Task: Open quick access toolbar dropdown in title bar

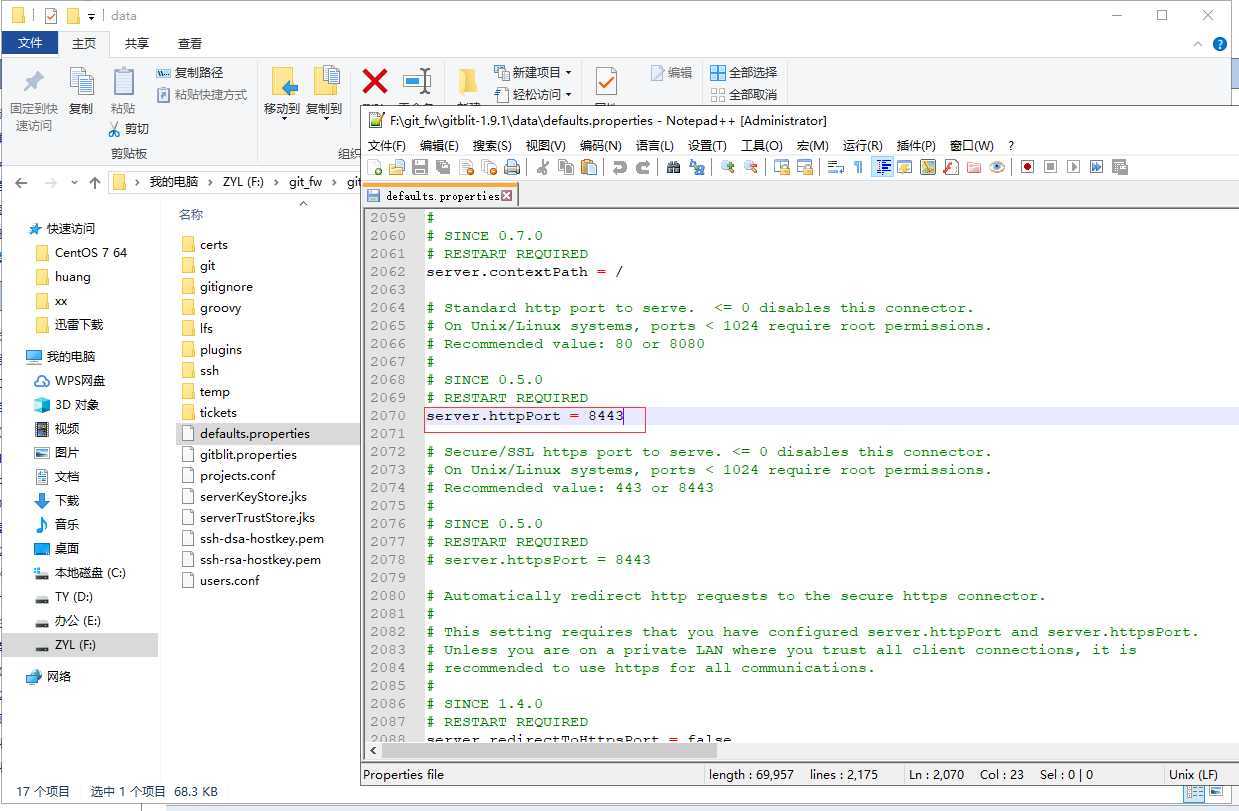Action: (x=91, y=16)
